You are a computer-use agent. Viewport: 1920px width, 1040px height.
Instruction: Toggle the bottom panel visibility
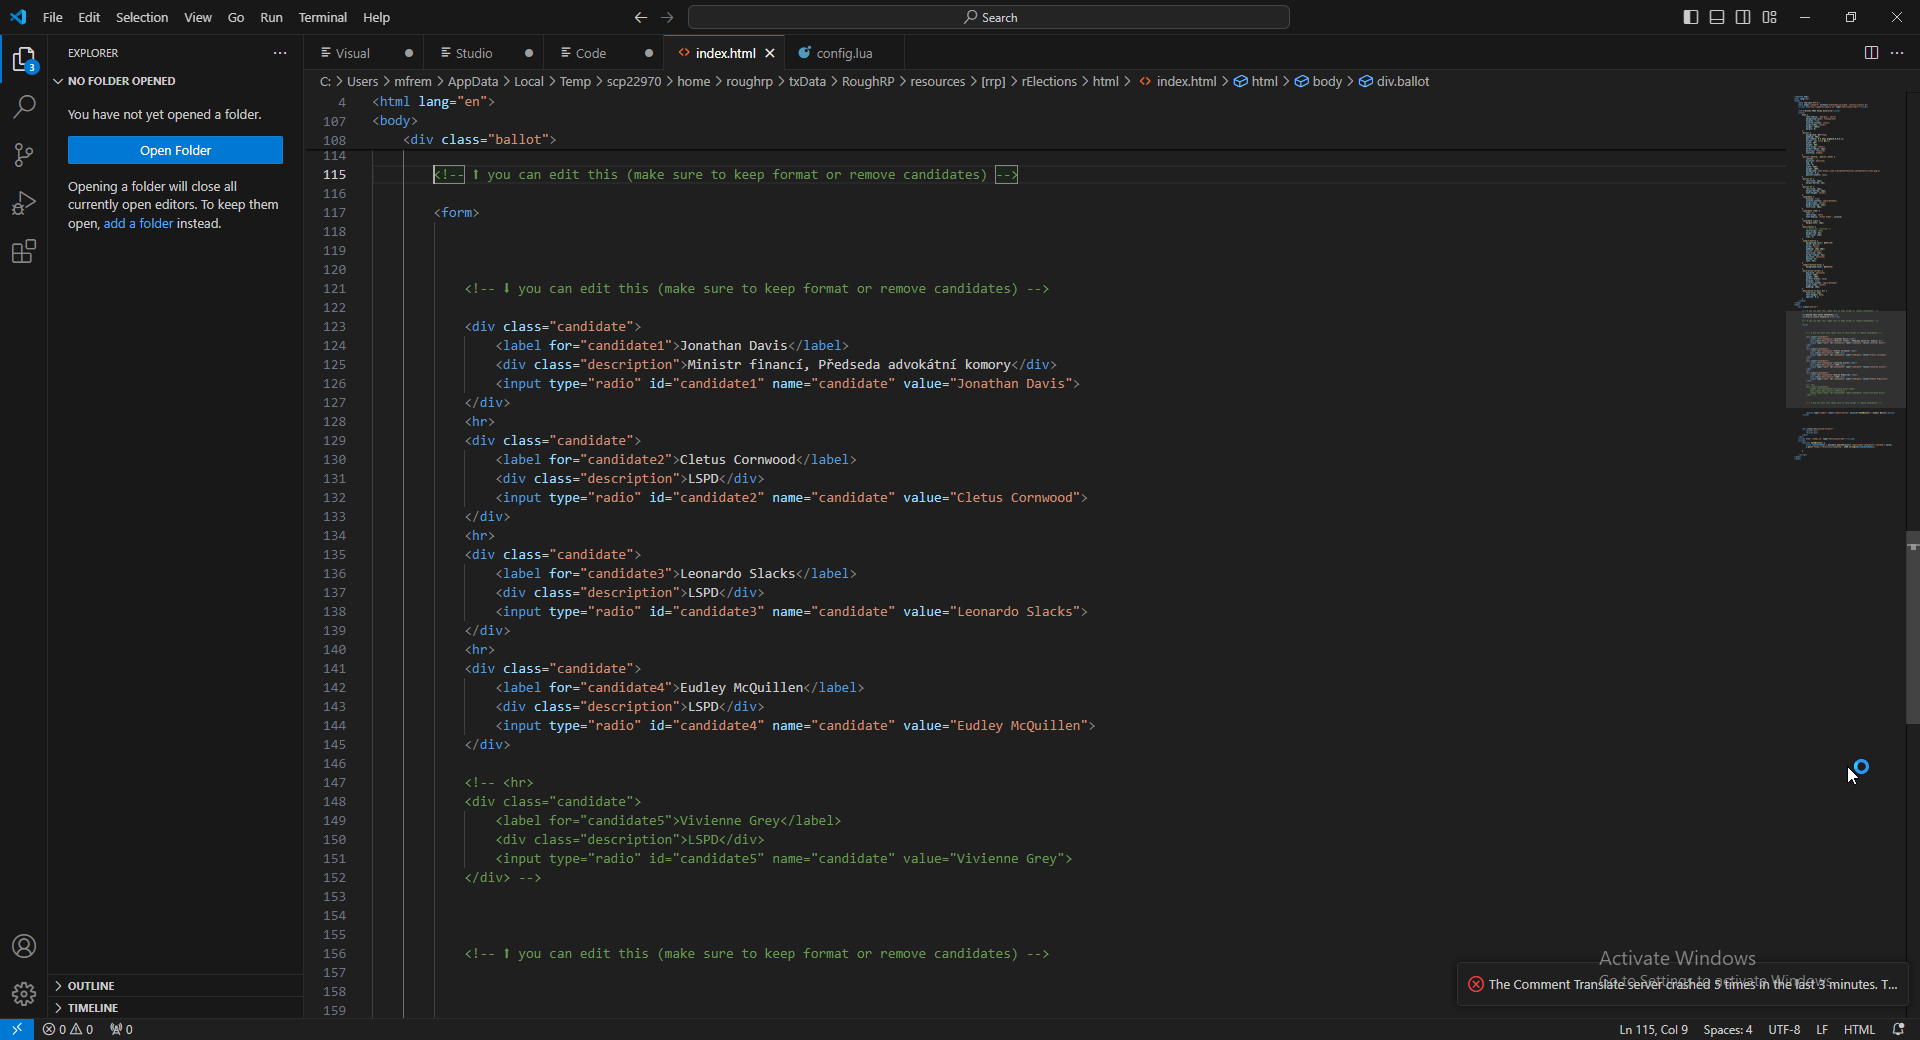click(1717, 17)
